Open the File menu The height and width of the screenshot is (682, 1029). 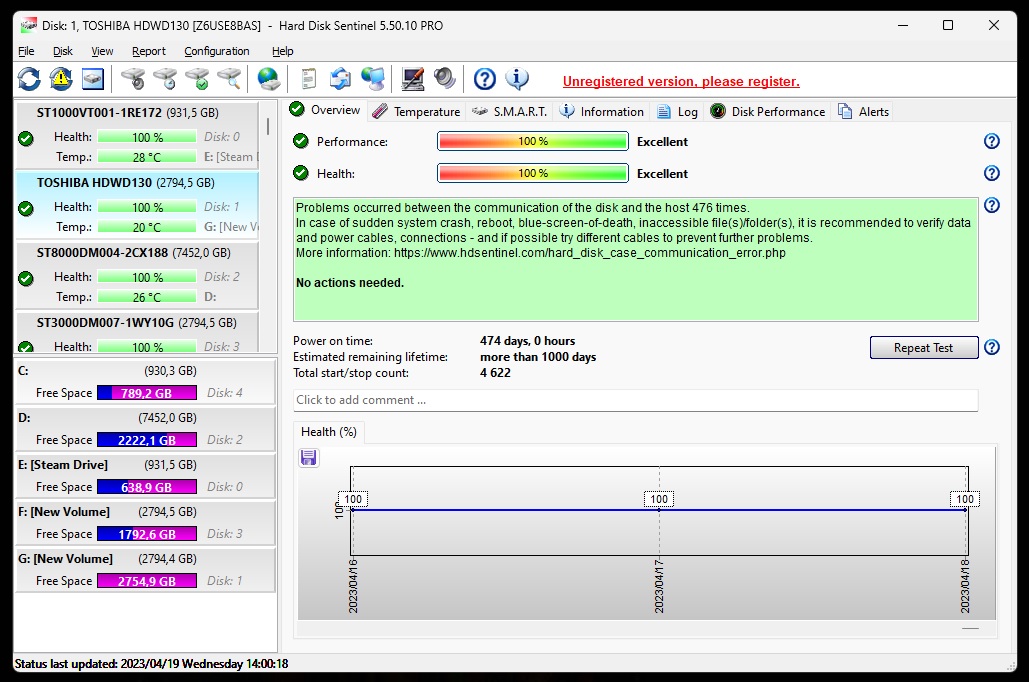click(26, 51)
